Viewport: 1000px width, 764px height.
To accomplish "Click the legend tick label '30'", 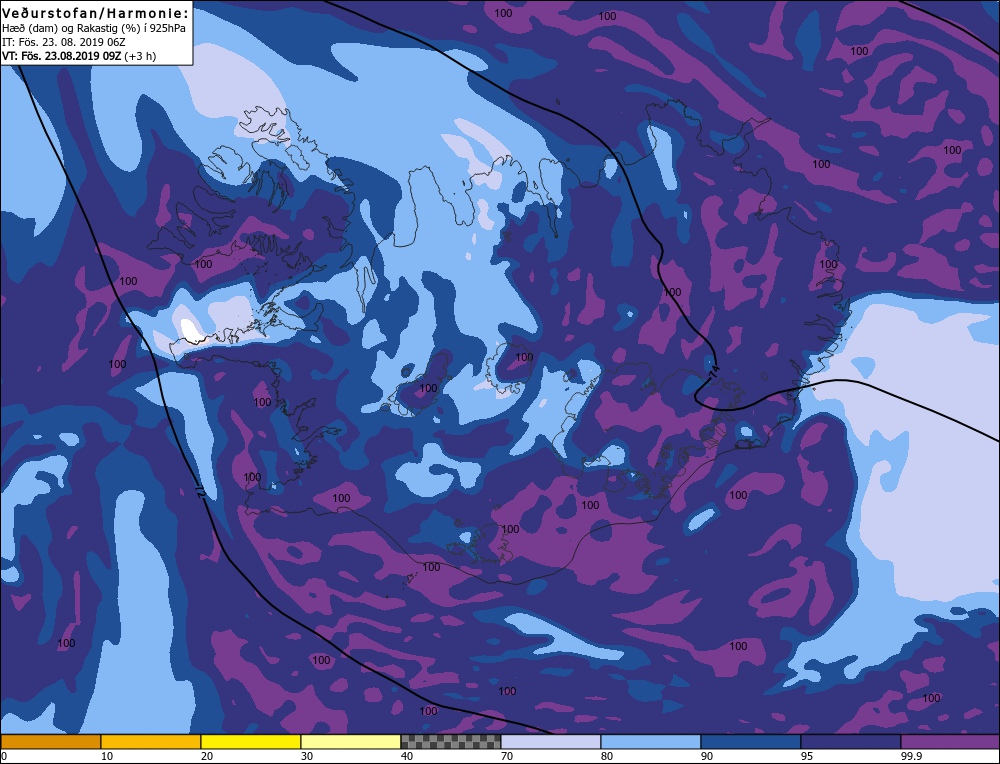I will [x=307, y=756].
